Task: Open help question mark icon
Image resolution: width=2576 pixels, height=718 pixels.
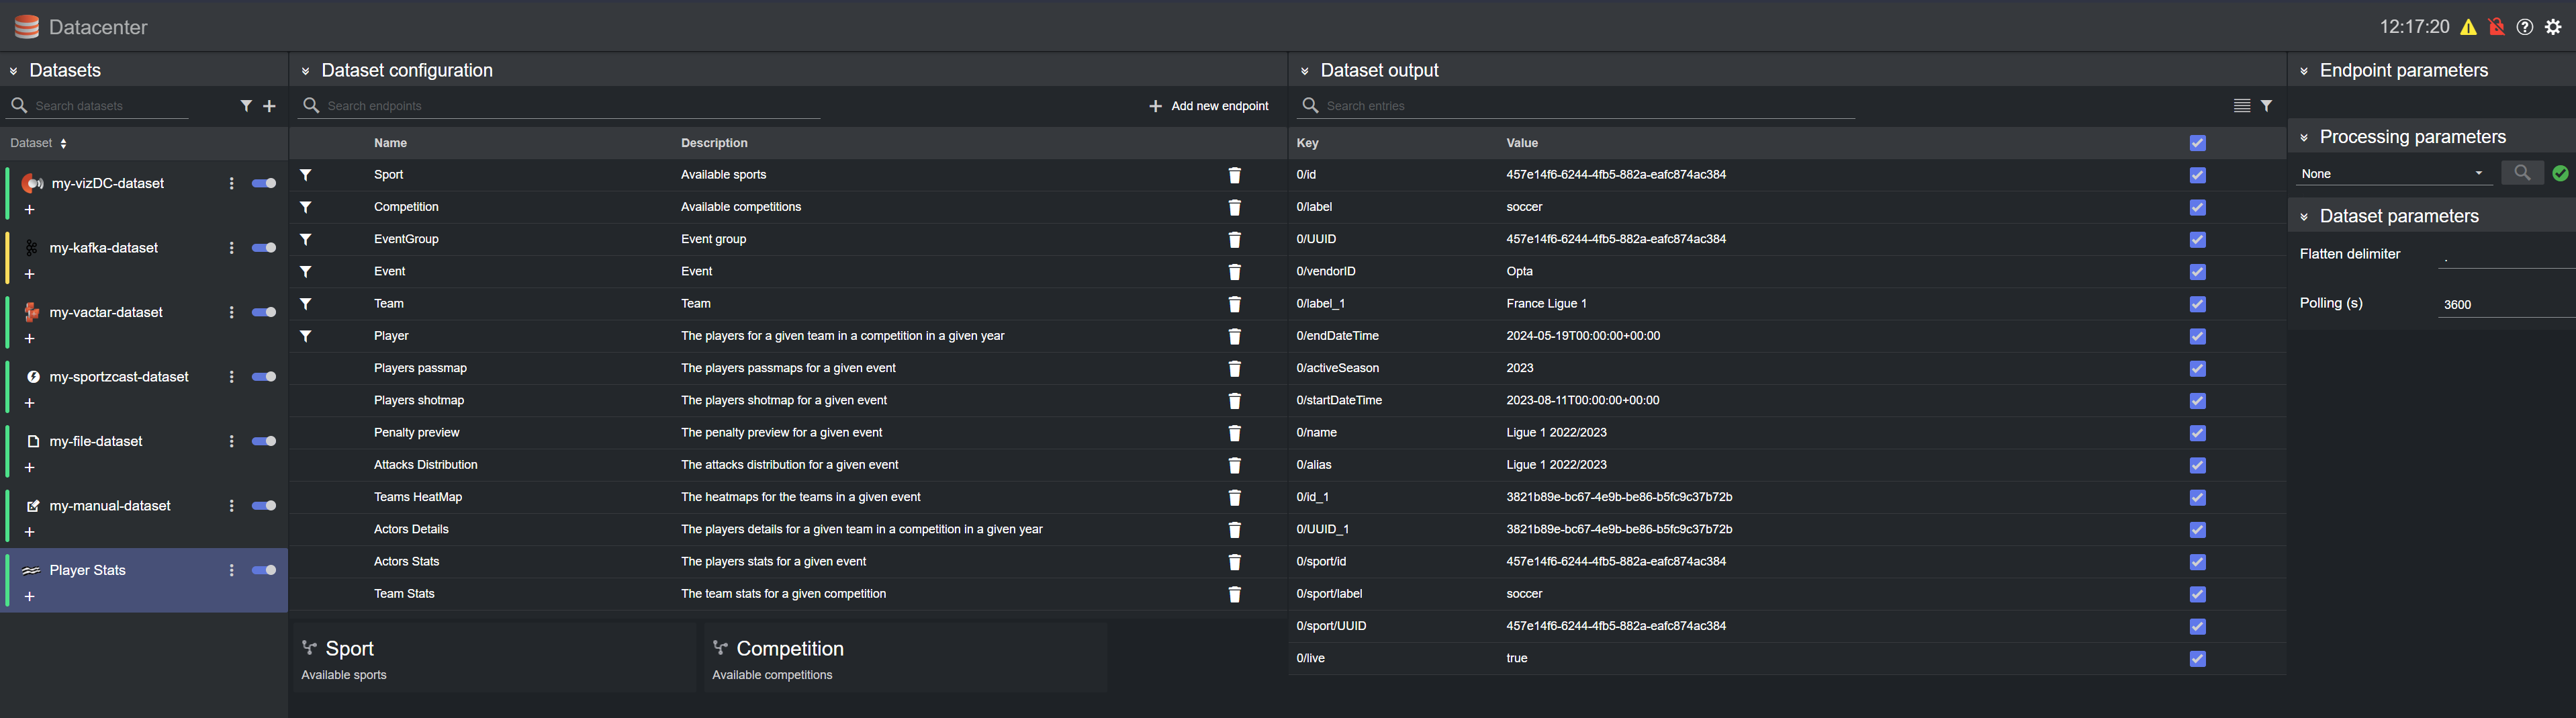Action: [x=2525, y=27]
